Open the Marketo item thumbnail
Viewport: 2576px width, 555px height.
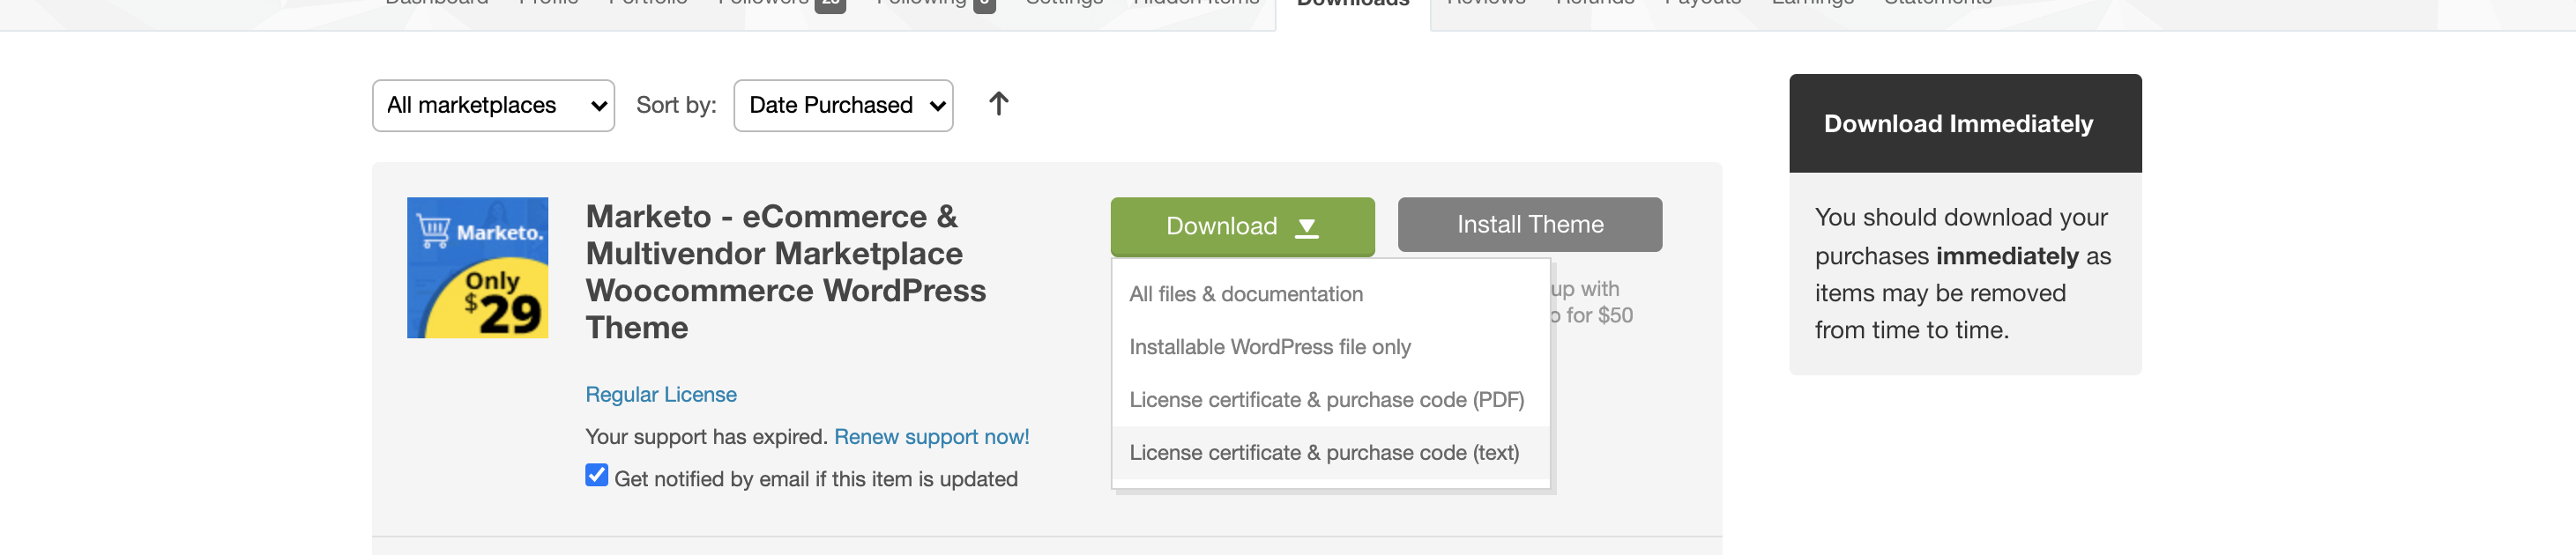477,268
